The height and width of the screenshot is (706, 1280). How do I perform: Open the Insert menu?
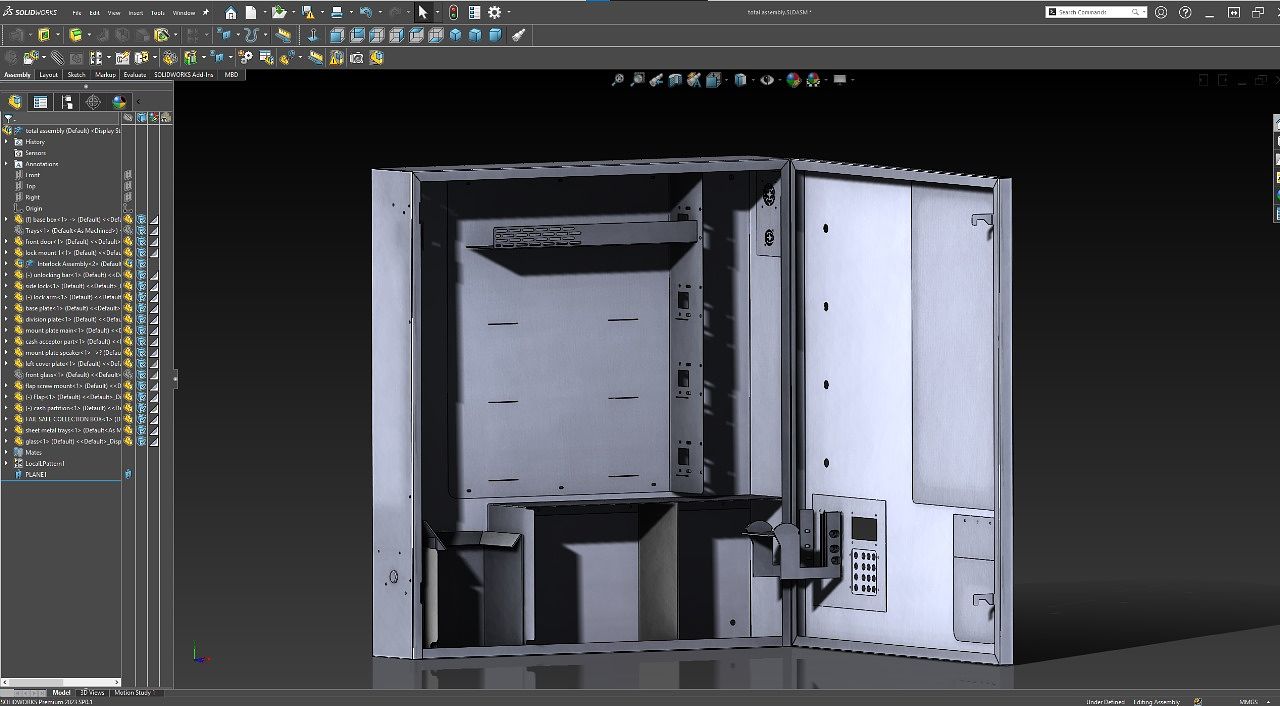pyautogui.click(x=135, y=13)
